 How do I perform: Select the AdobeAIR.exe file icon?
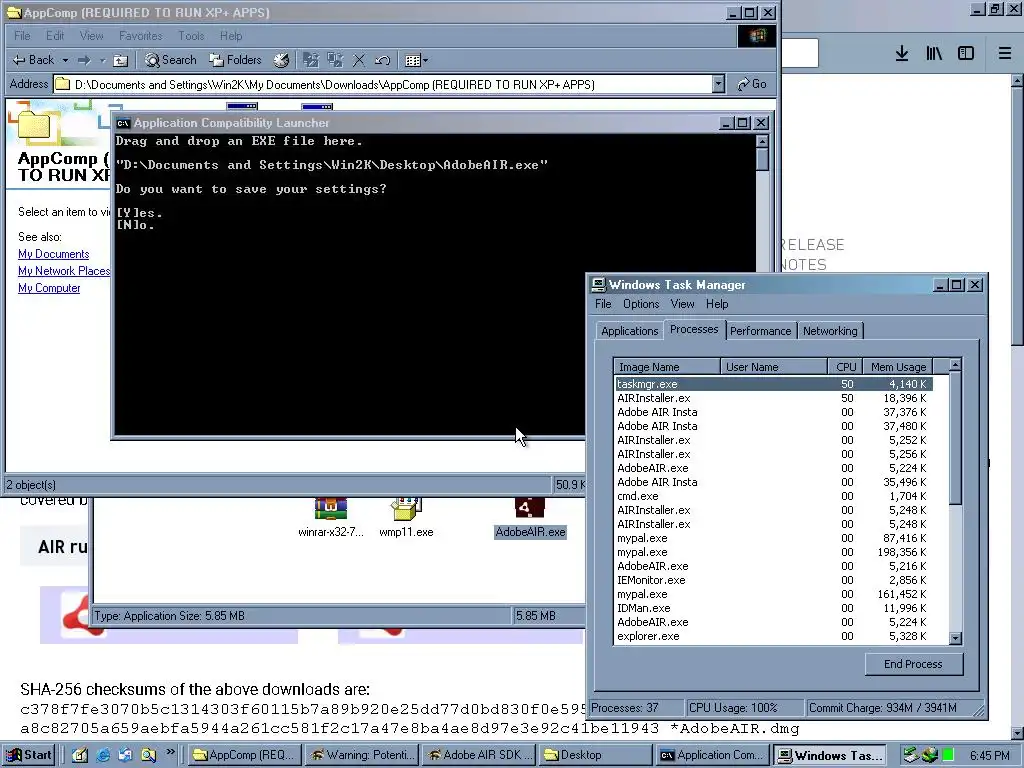[x=530, y=519]
